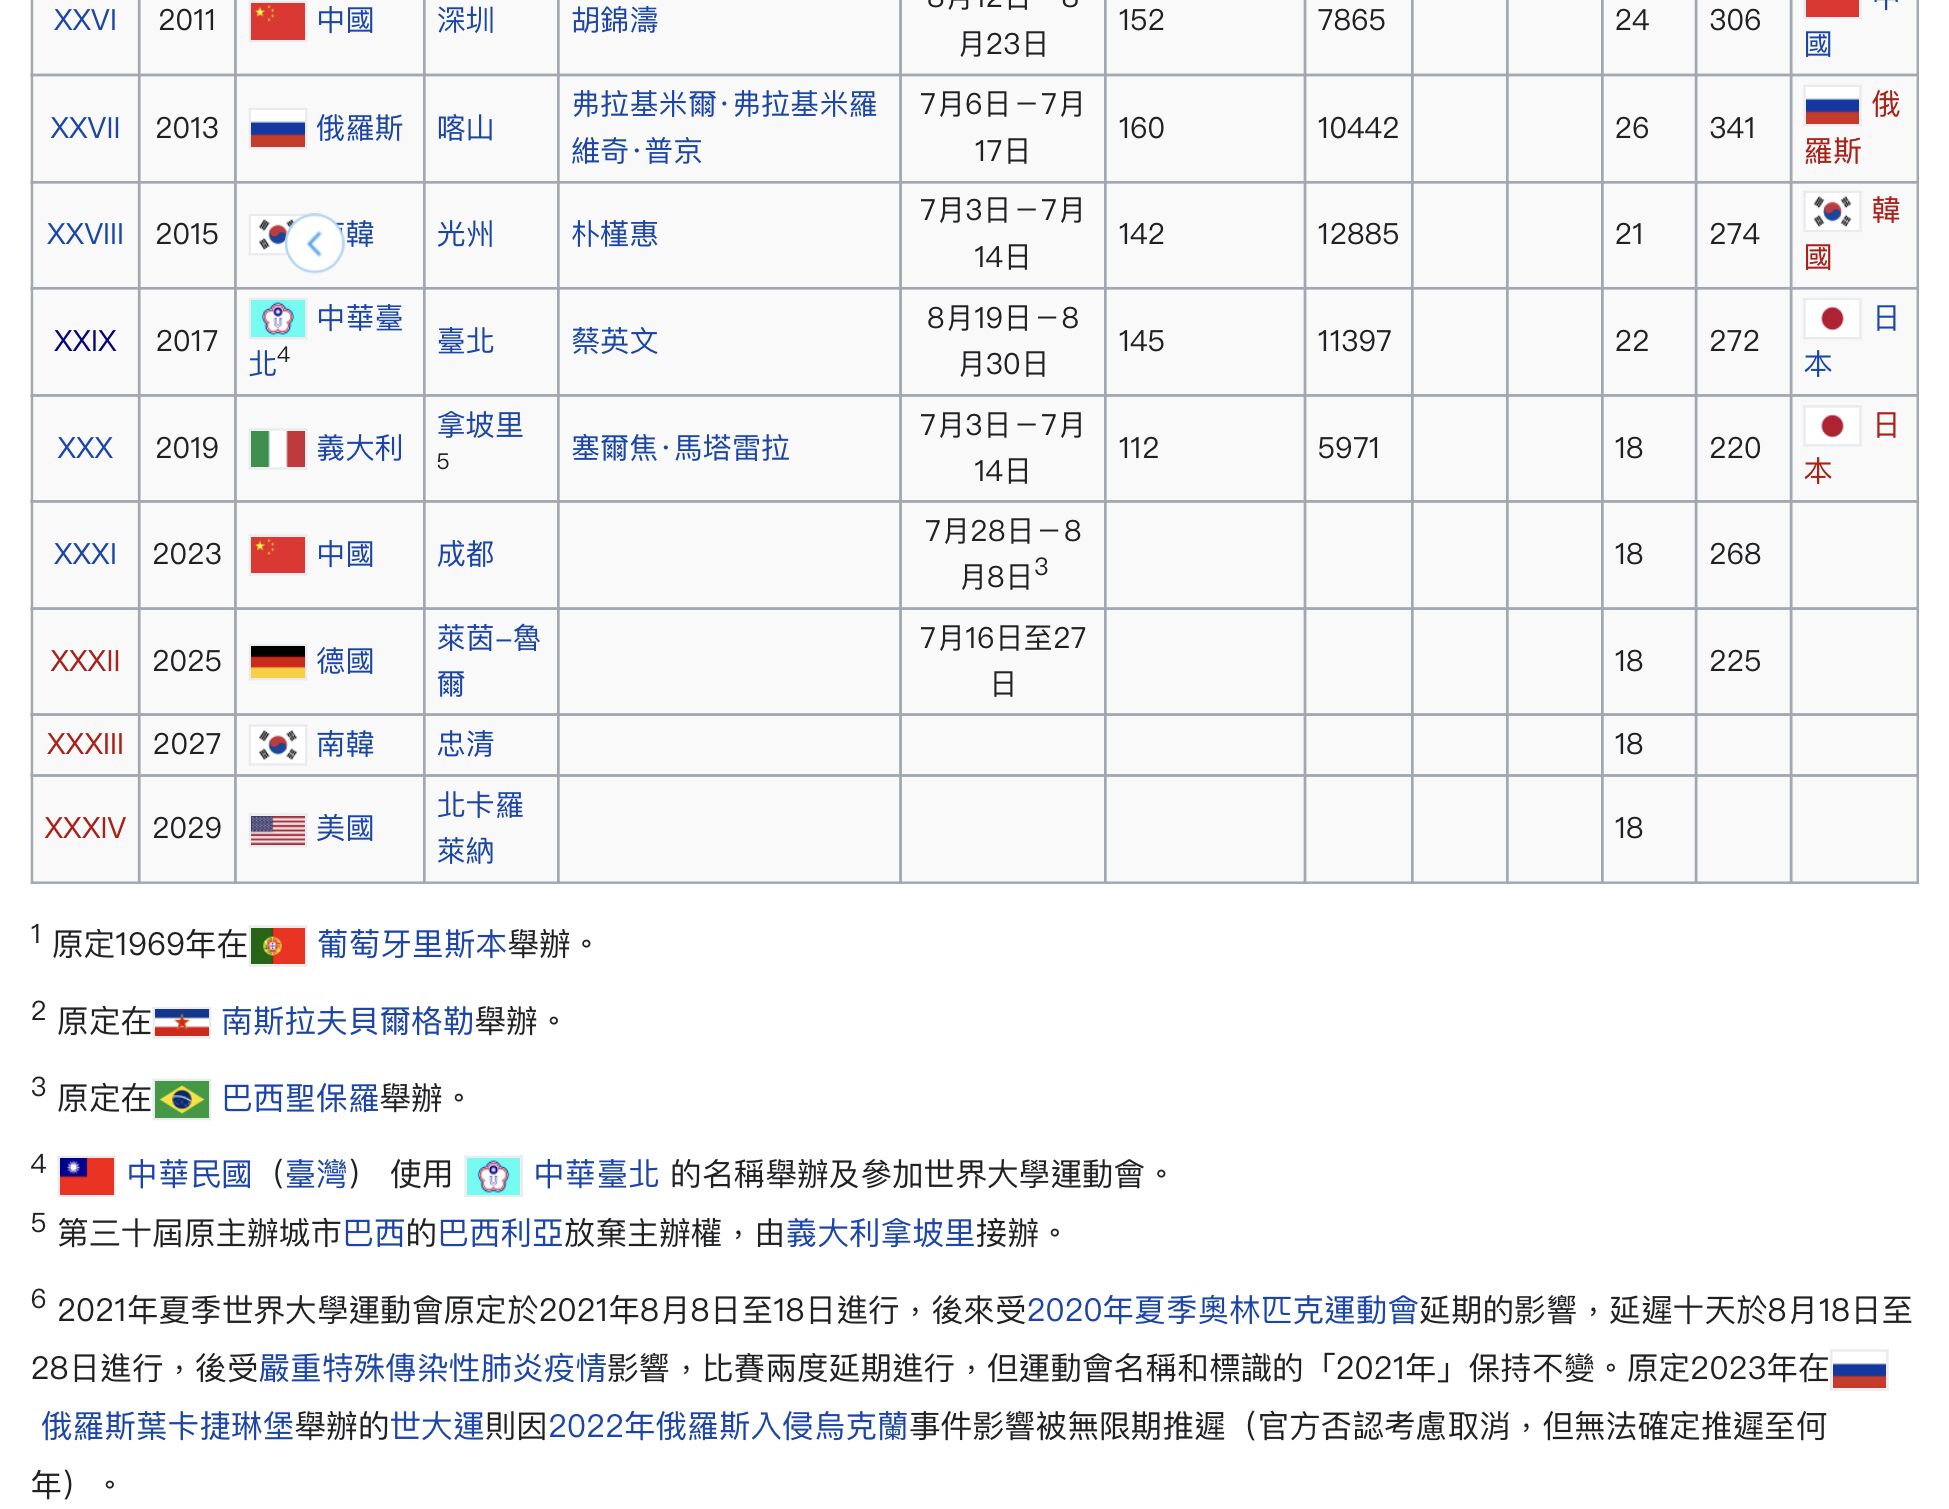Open the red XXXII edition link

pos(85,662)
